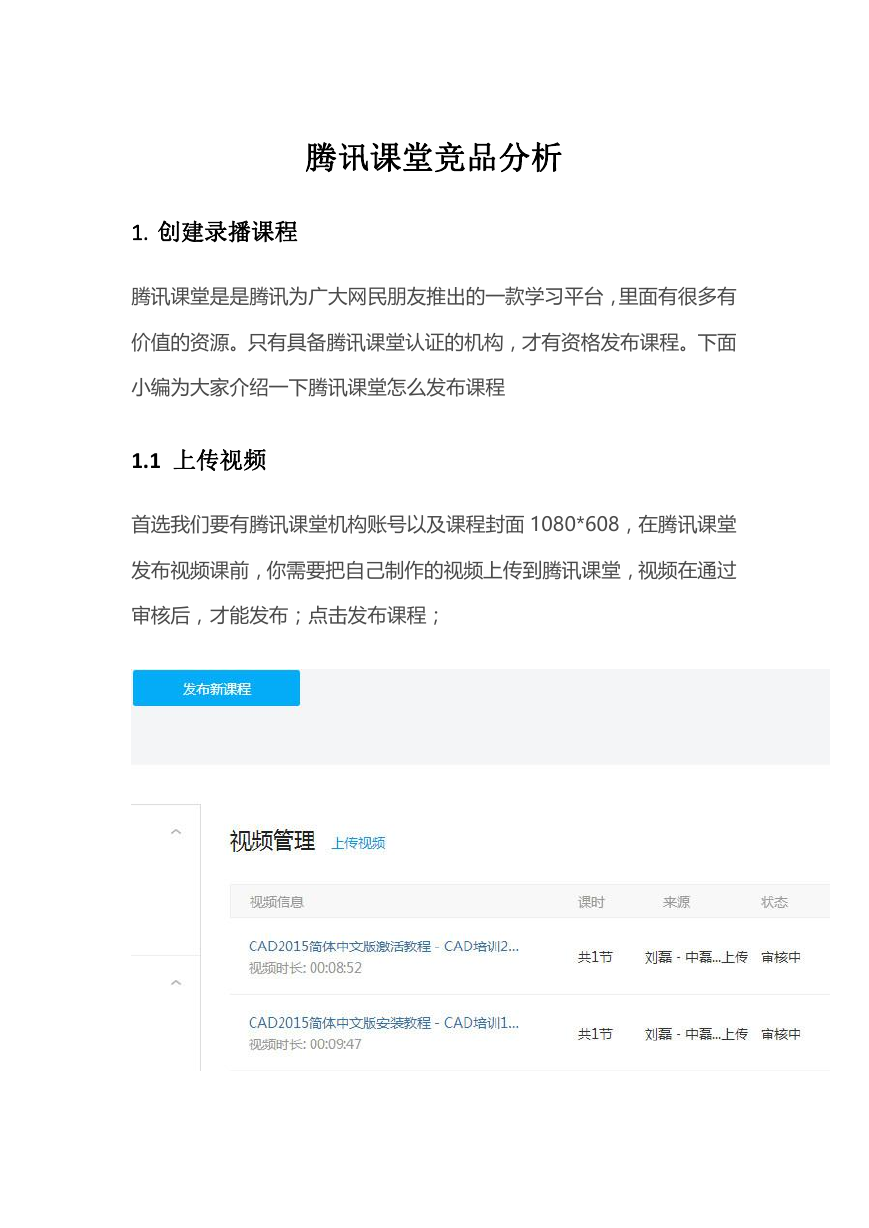Click the 发布新课程 button
Image resolution: width=869 pixels, height=1228 pixels.
click(216, 688)
